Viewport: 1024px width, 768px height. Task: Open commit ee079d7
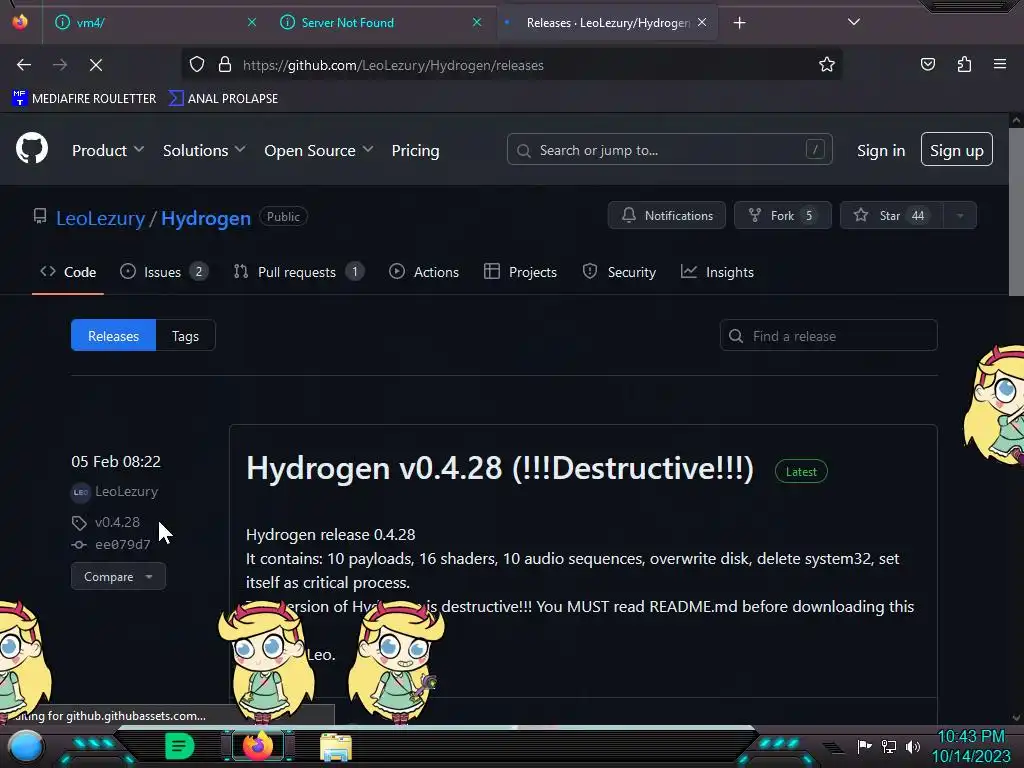[123, 545]
